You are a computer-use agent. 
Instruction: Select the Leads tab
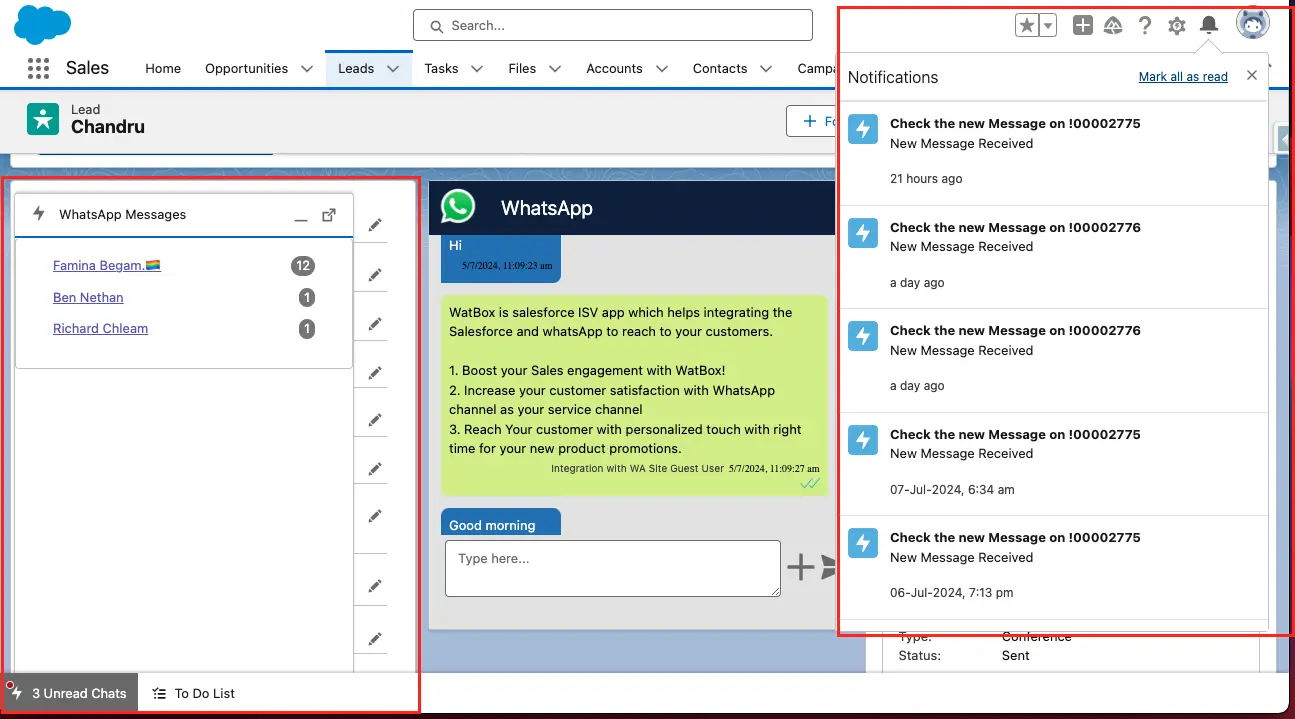pos(356,68)
